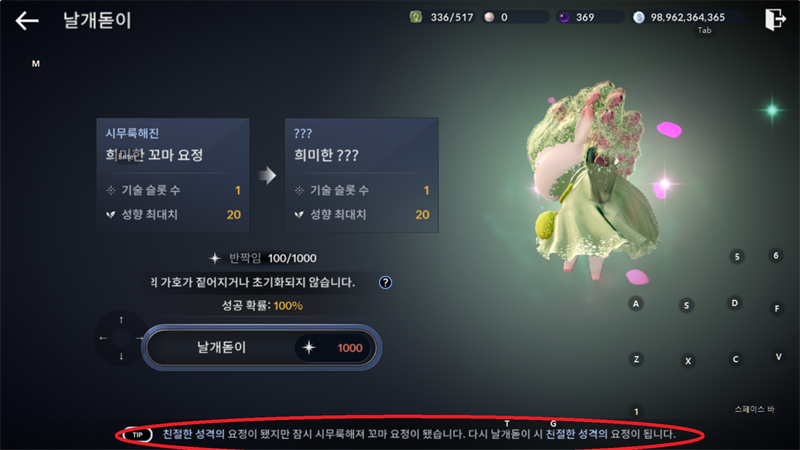This screenshot has width=800, height=450.
Task: Tap the A key overlay button
Action: tap(636, 304)
